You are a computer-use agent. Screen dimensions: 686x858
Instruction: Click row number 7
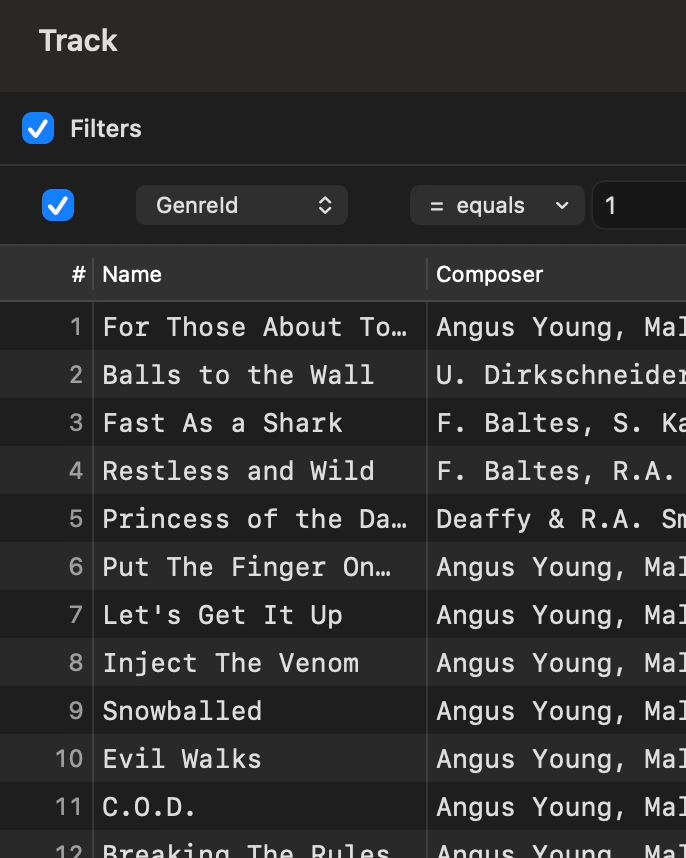pyautogui.click(x=76, y=614)
